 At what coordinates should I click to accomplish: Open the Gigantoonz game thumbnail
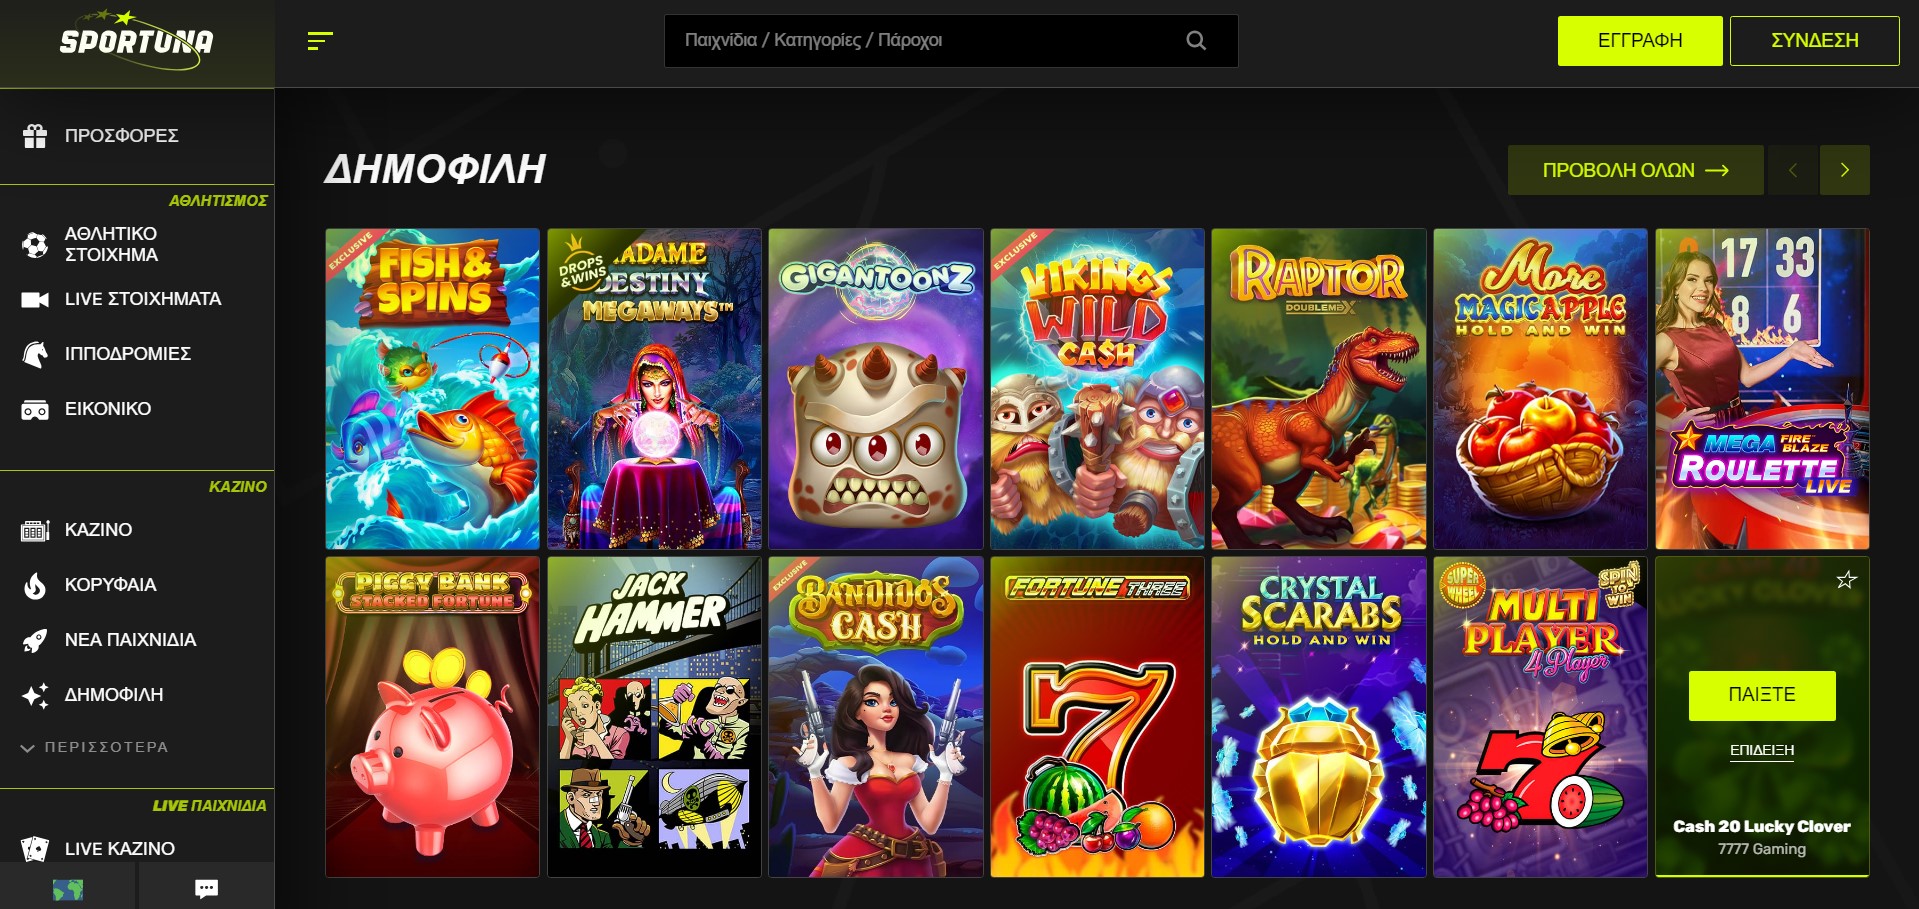click(x=876, y=389)
